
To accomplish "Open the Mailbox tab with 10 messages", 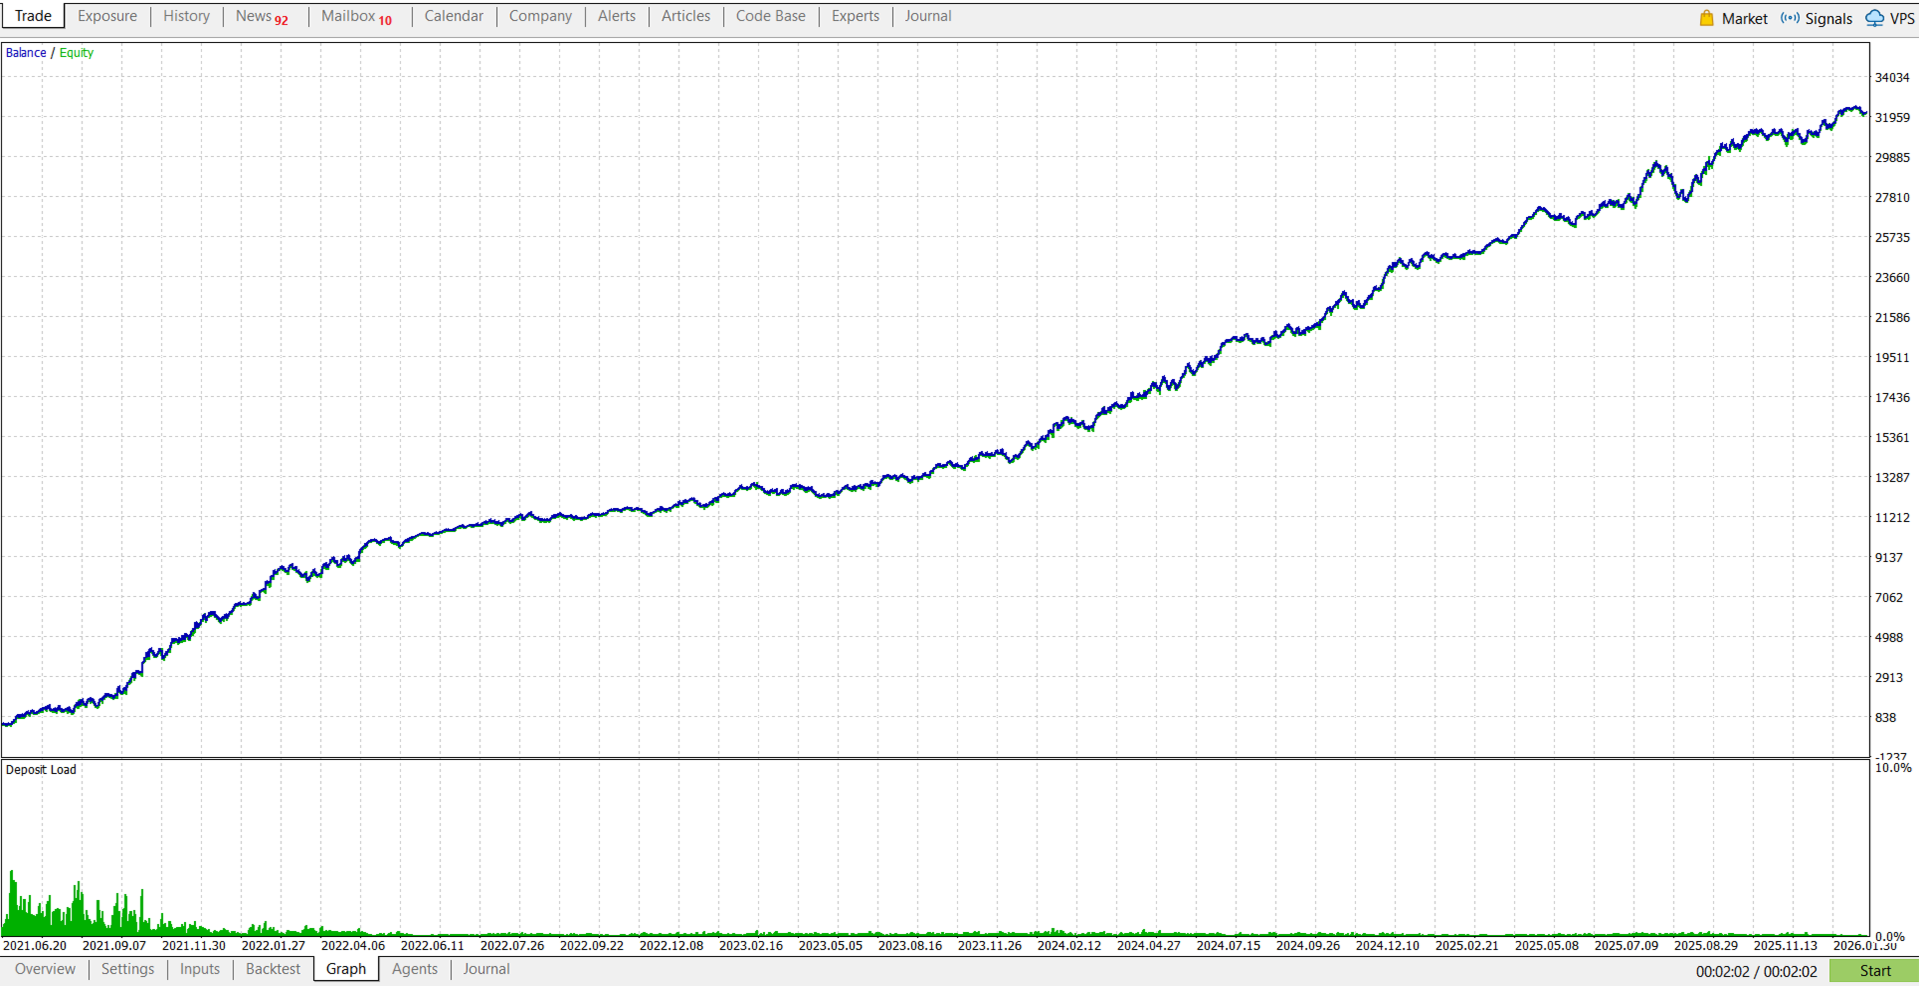I will (x=357, y=16).
